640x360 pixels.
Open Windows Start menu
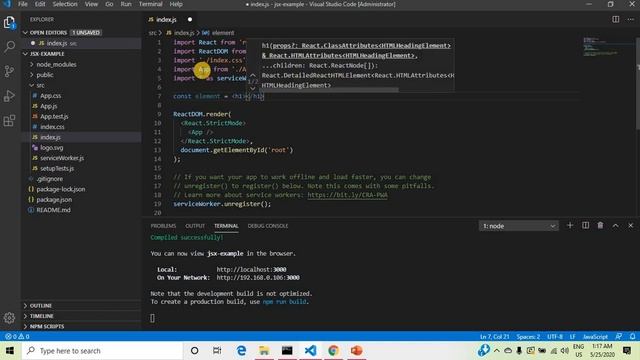point(10,351)
